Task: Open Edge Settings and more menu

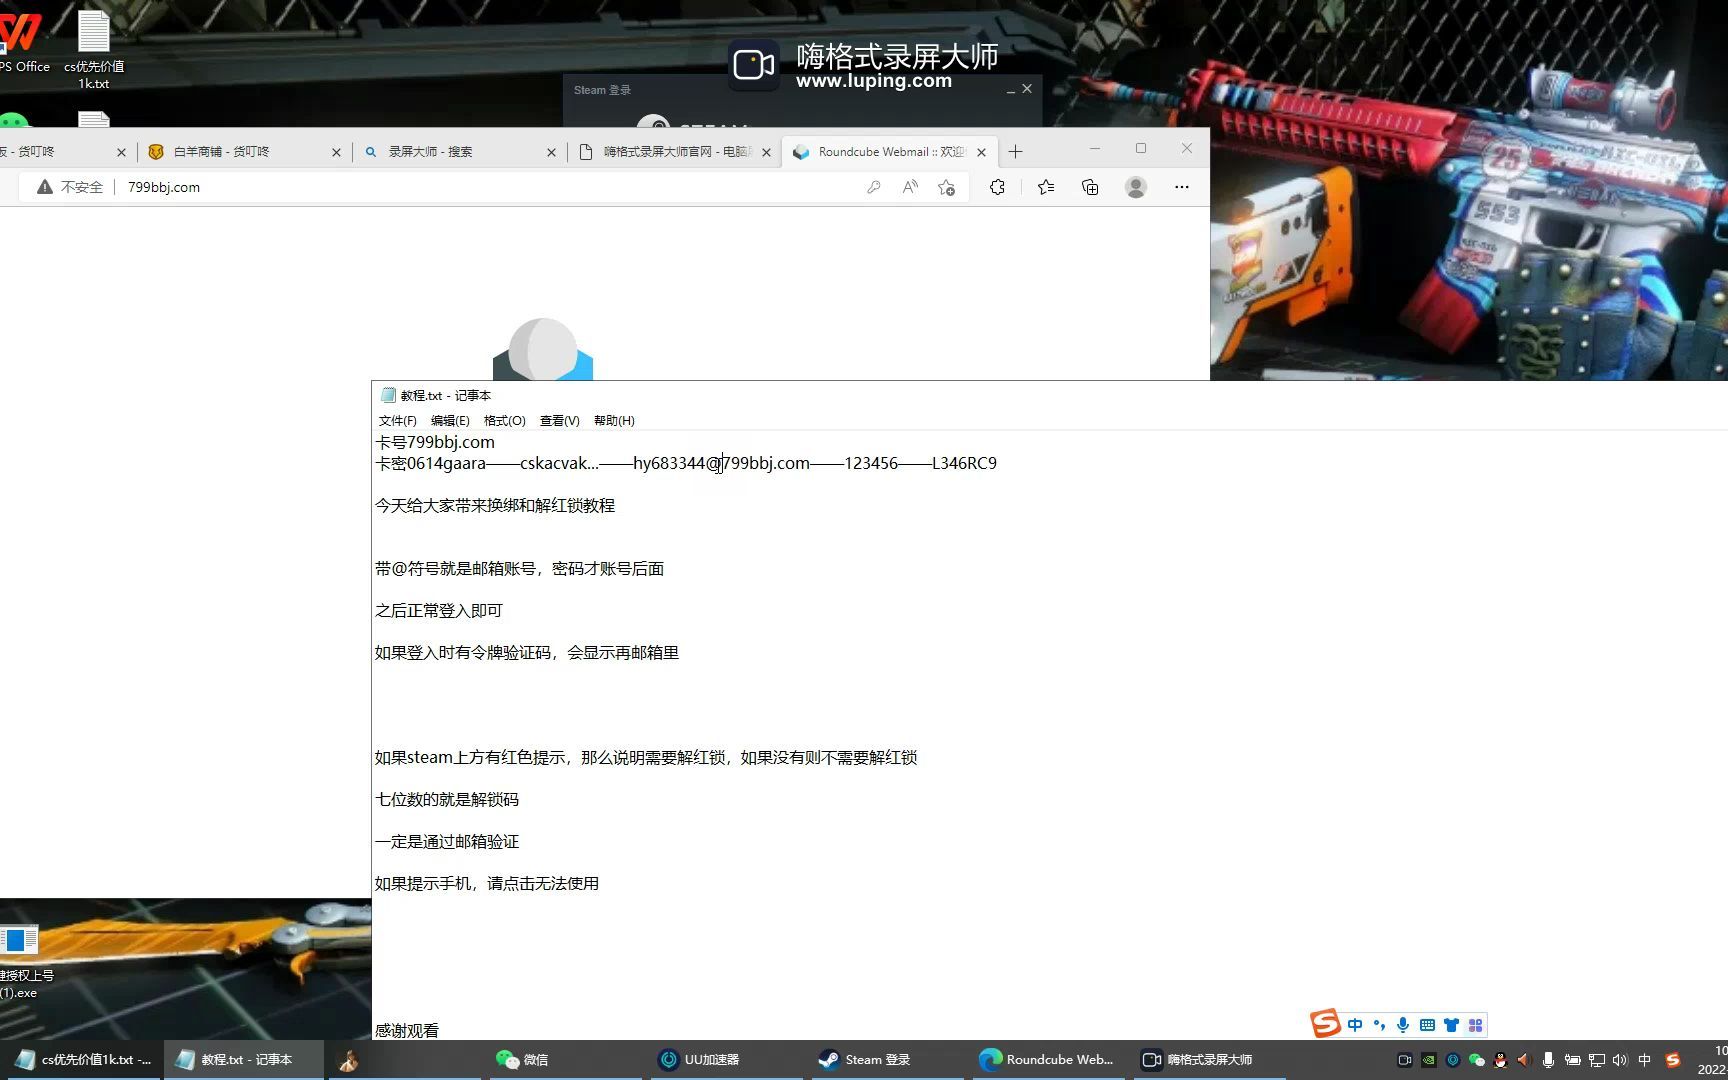Action: pos(1182,187)
